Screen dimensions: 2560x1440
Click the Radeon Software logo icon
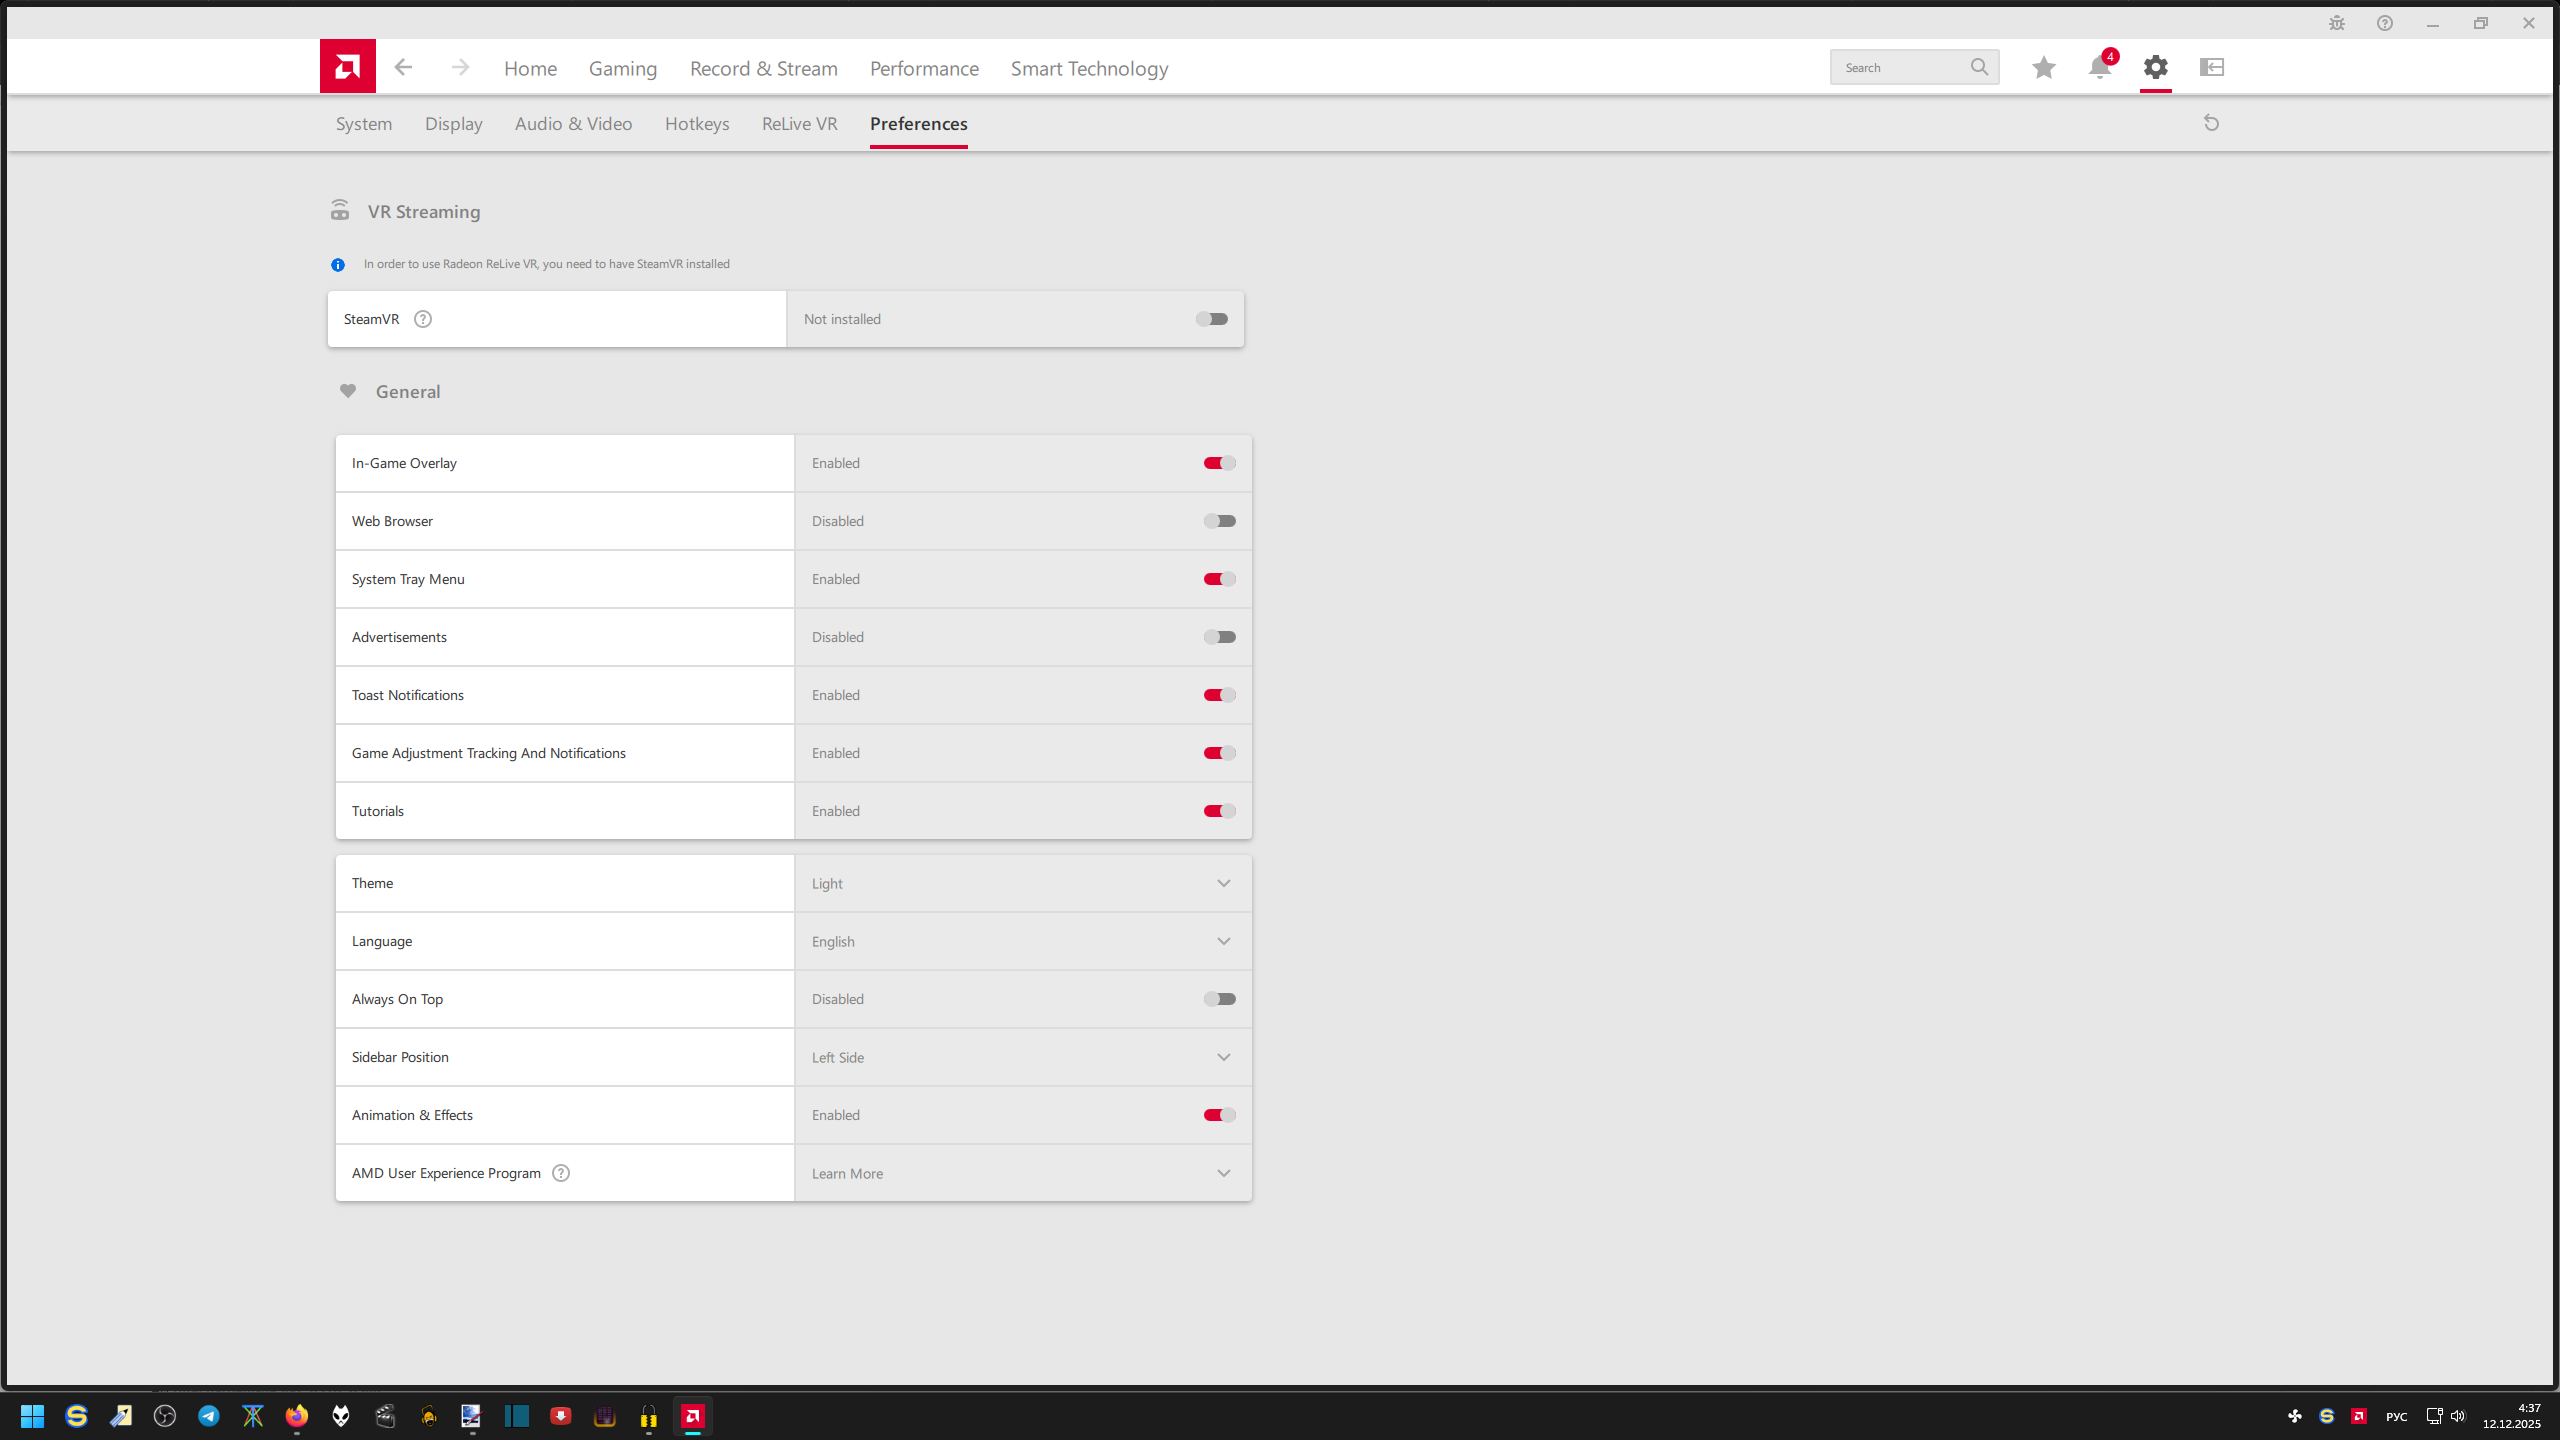pyautogui.click(x=346, y=66)
